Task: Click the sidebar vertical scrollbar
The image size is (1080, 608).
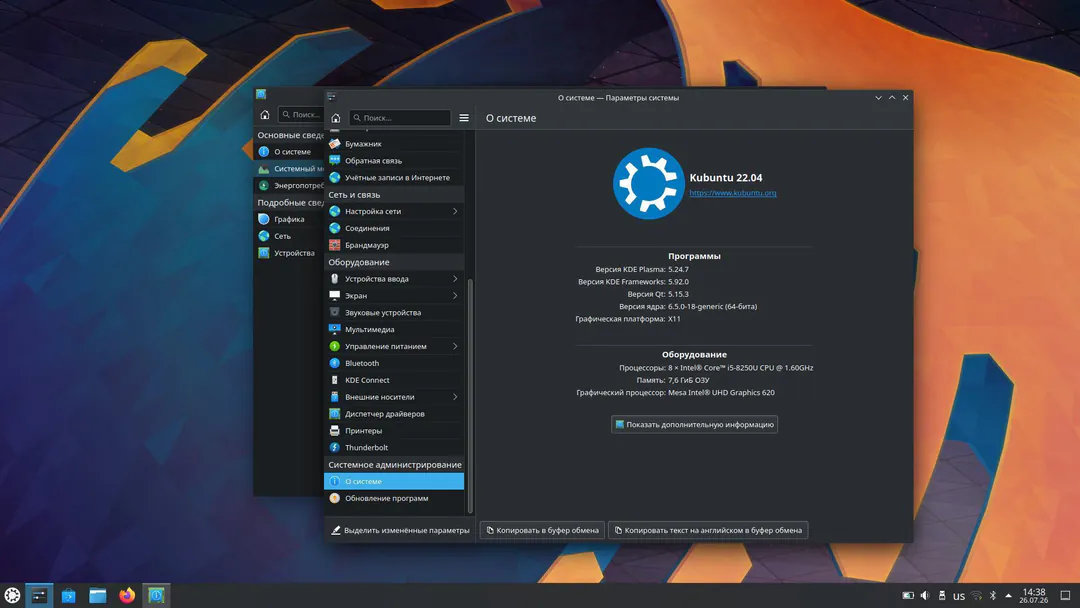Action: pos(470,396)
